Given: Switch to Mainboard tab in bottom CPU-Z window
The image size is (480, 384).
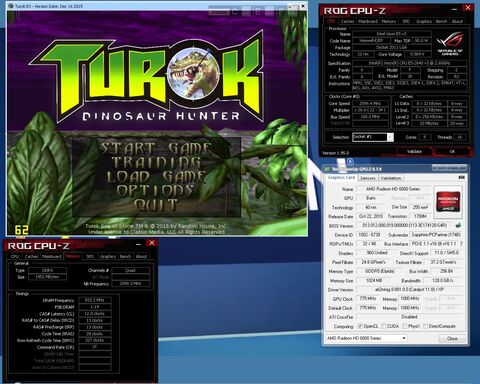Looking at the screenshot, I should (52, 256).
